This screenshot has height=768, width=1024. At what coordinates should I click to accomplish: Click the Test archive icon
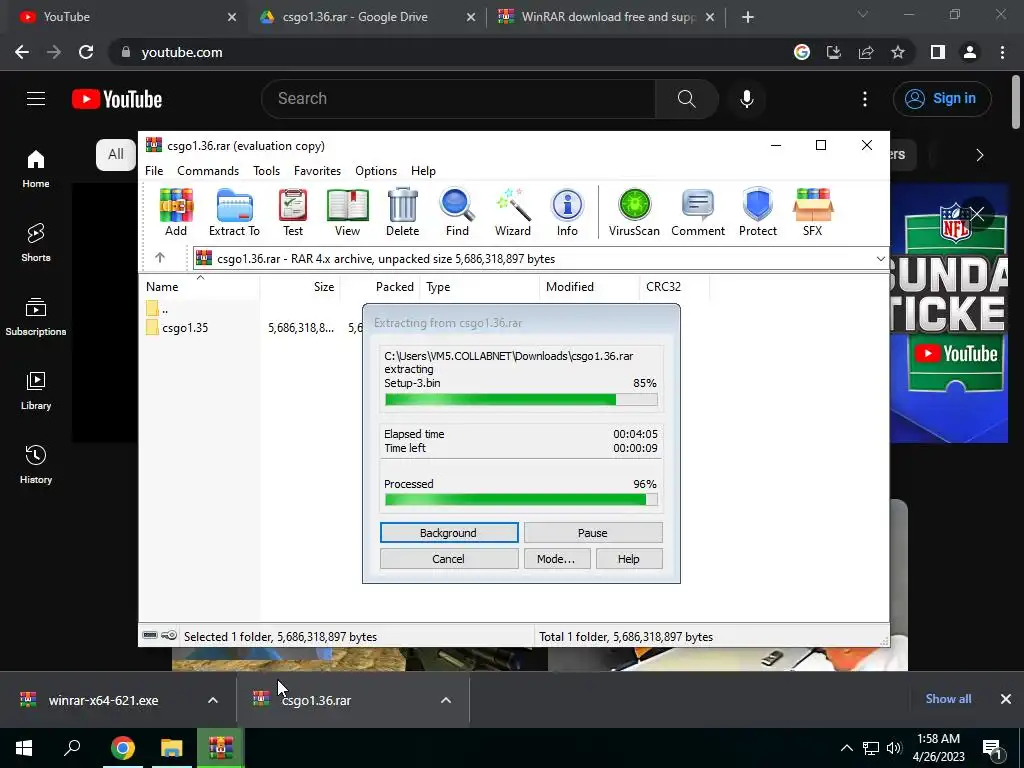[293, 212]
